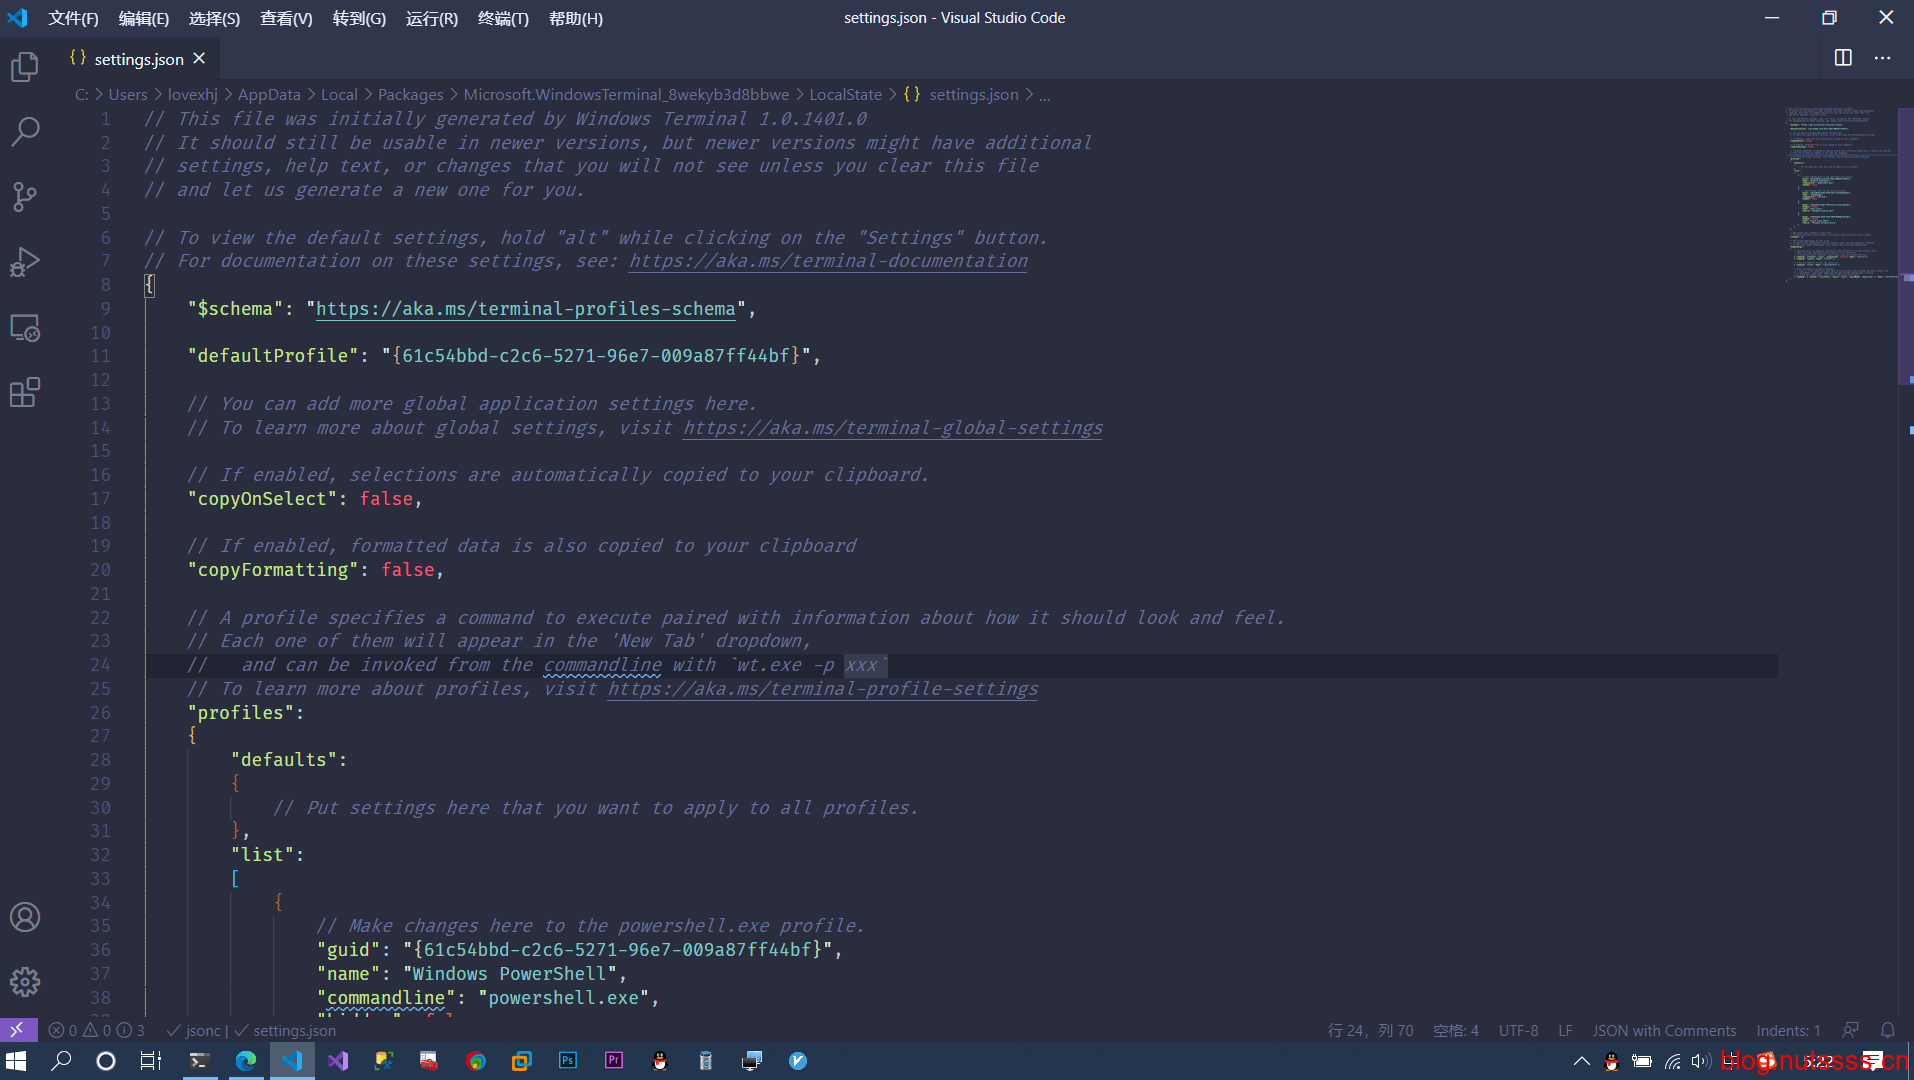Click the line and column indicator 行 24, 列 70
This screenshot has width=1914, height=1080.
point(1370,1030)
